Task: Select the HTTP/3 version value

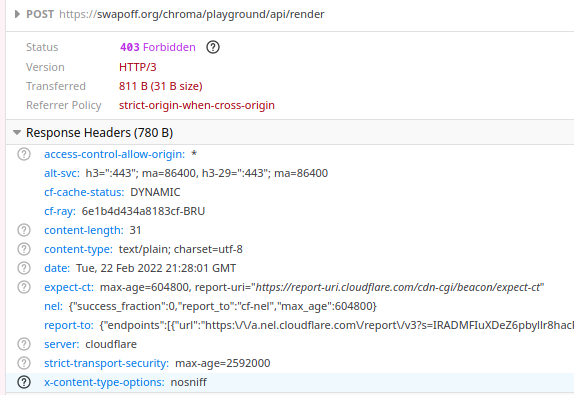Action: (138, 67)
